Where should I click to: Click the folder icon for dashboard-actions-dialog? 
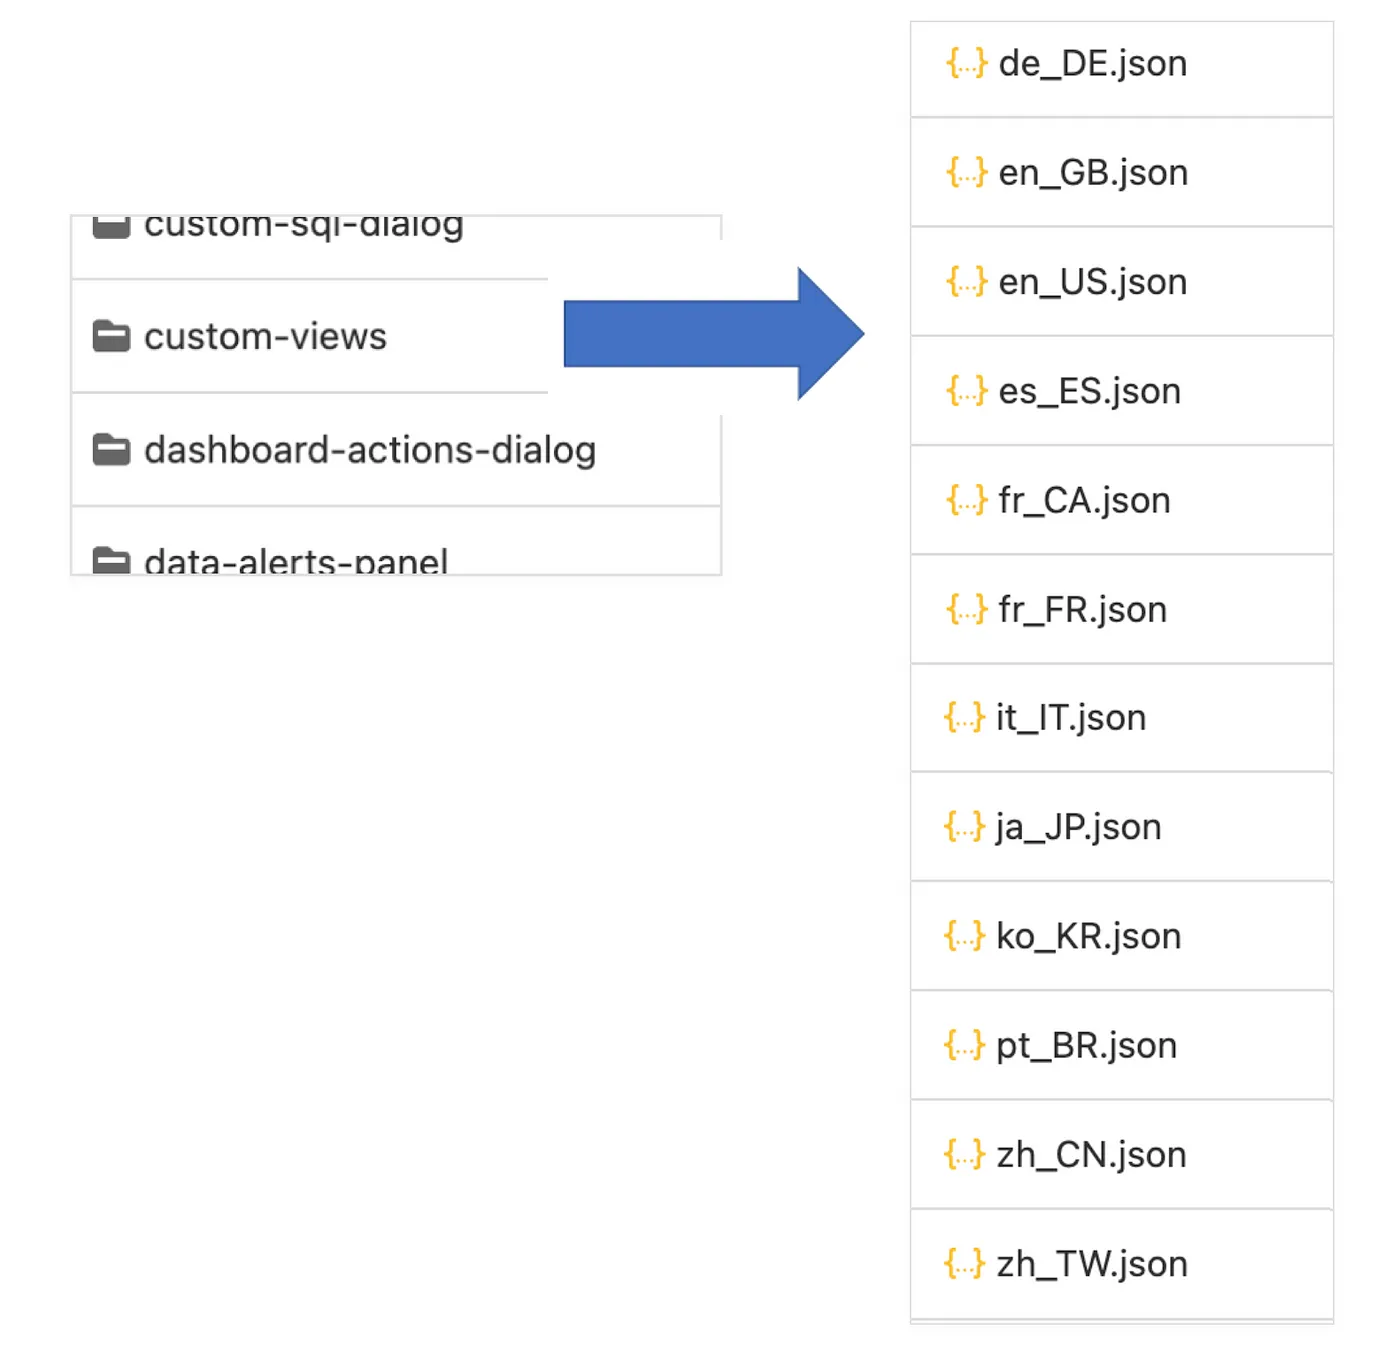[111, 450]
